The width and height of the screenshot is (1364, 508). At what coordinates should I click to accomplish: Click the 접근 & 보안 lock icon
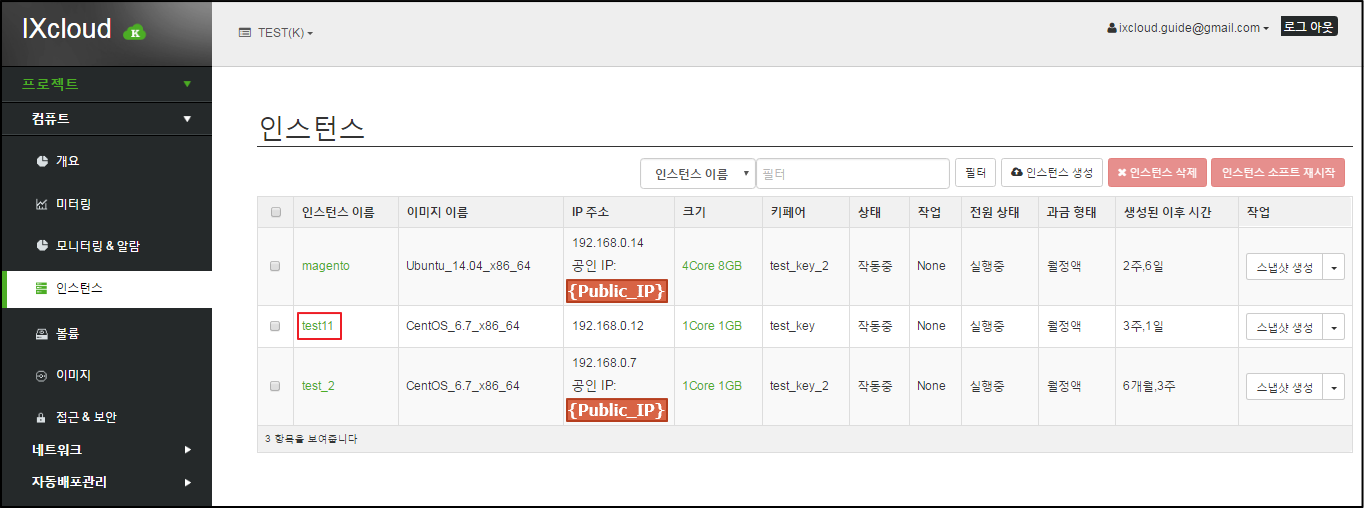click(42, 417)
